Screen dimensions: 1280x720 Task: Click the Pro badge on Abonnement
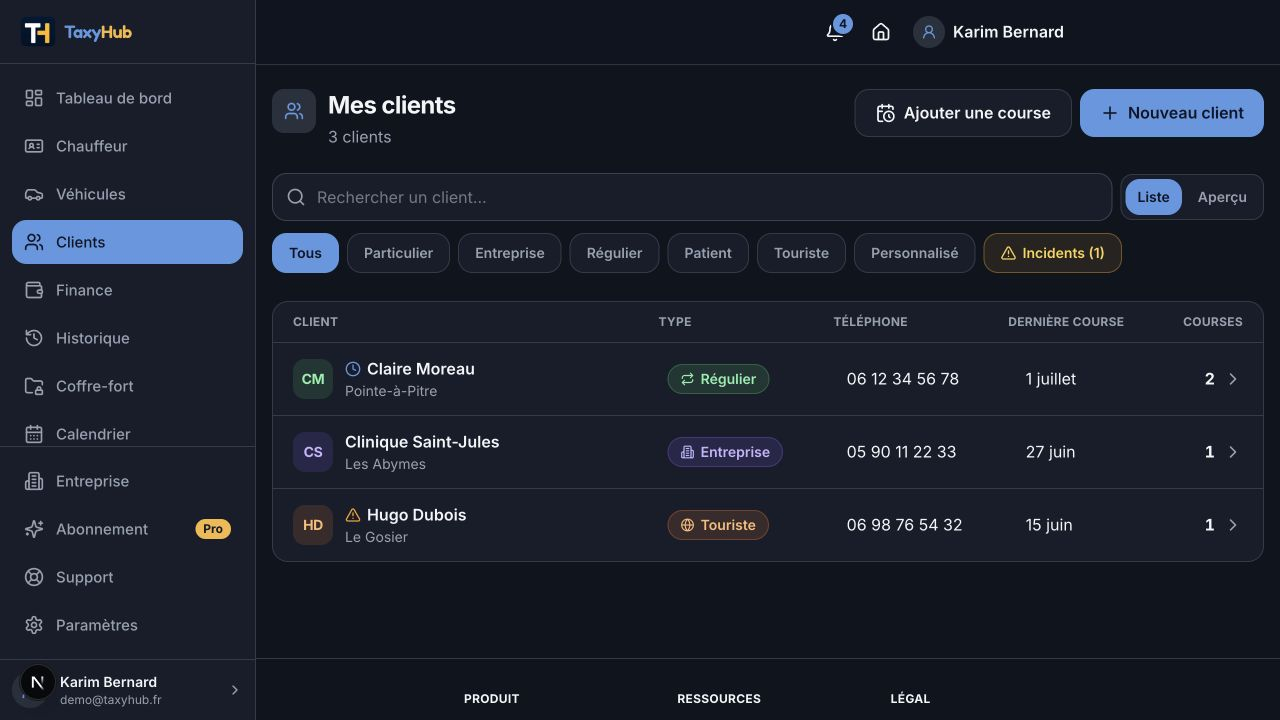[213, 529]
